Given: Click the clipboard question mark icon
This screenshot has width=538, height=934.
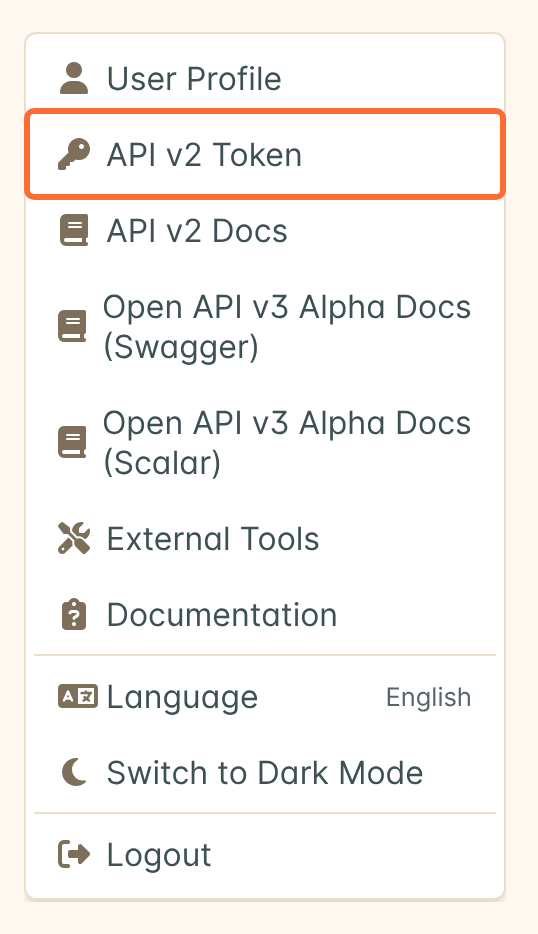Looking at the screenshot, I should point(74,615).
